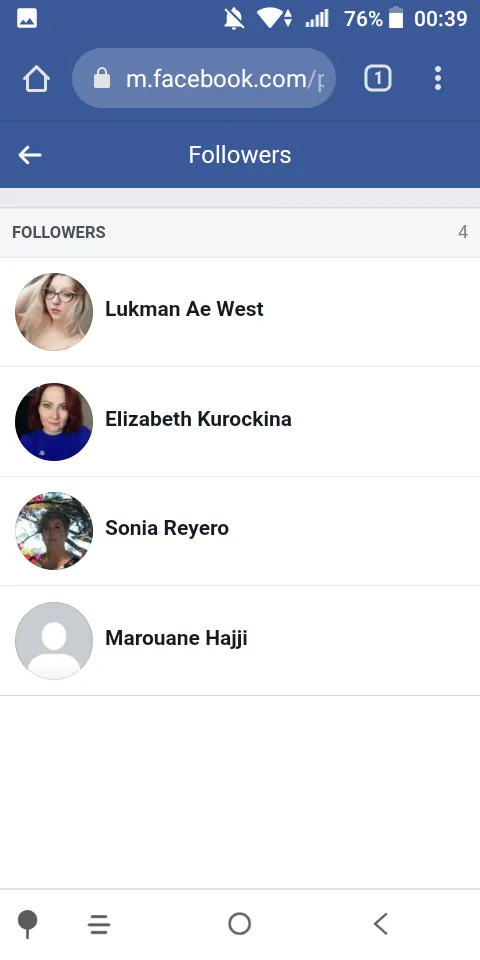
Task: Open Elizabeth Kurockina profile picture
Action: point(54,421)
